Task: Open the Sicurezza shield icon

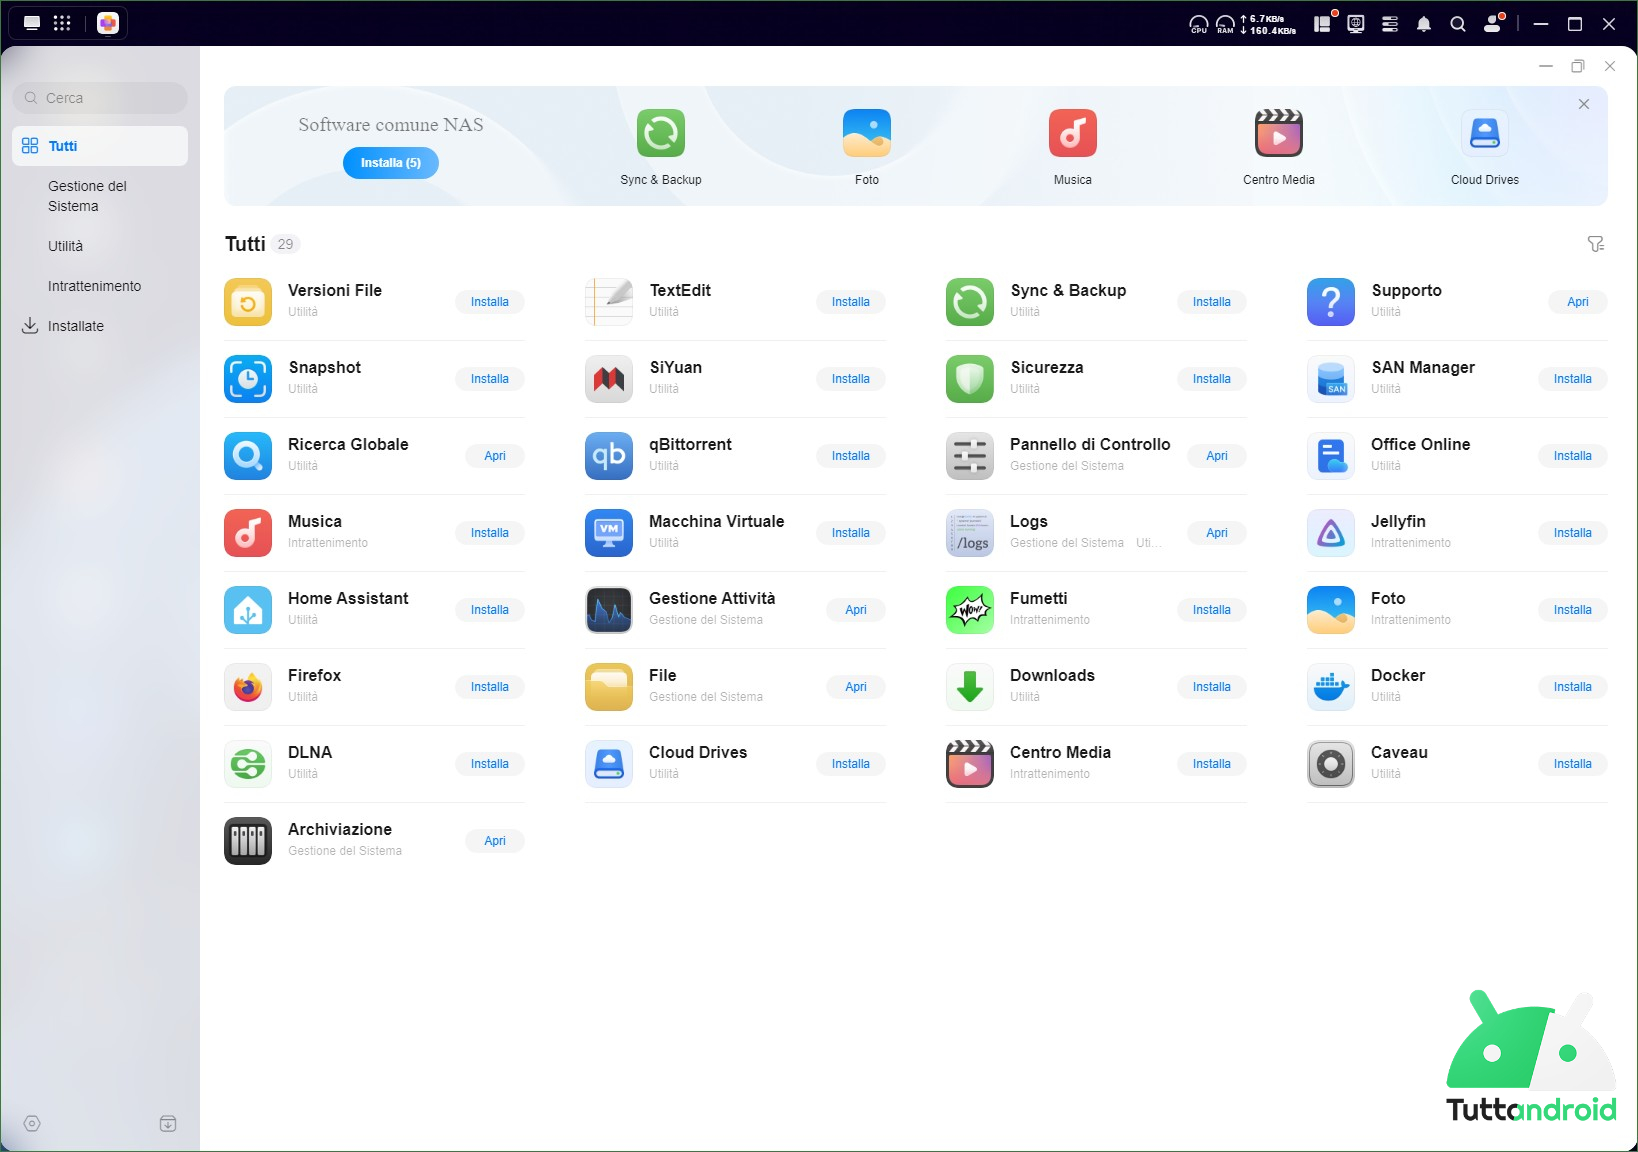Action: tap(970, 379)
